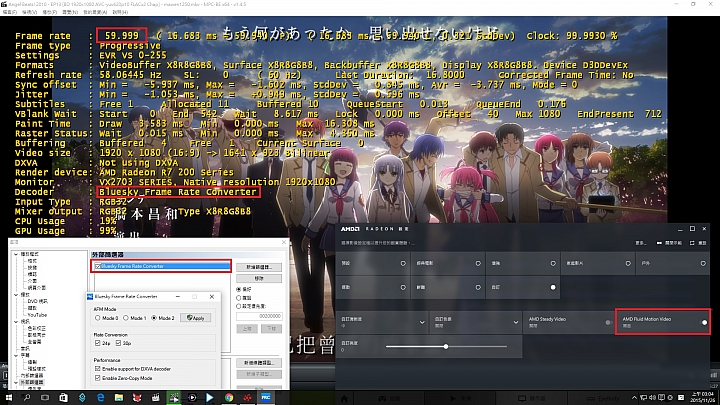Open the 瀏覽(N) menu in MPC-BE
This screenshot has width=720, height=405.
[x=70, y=12]
